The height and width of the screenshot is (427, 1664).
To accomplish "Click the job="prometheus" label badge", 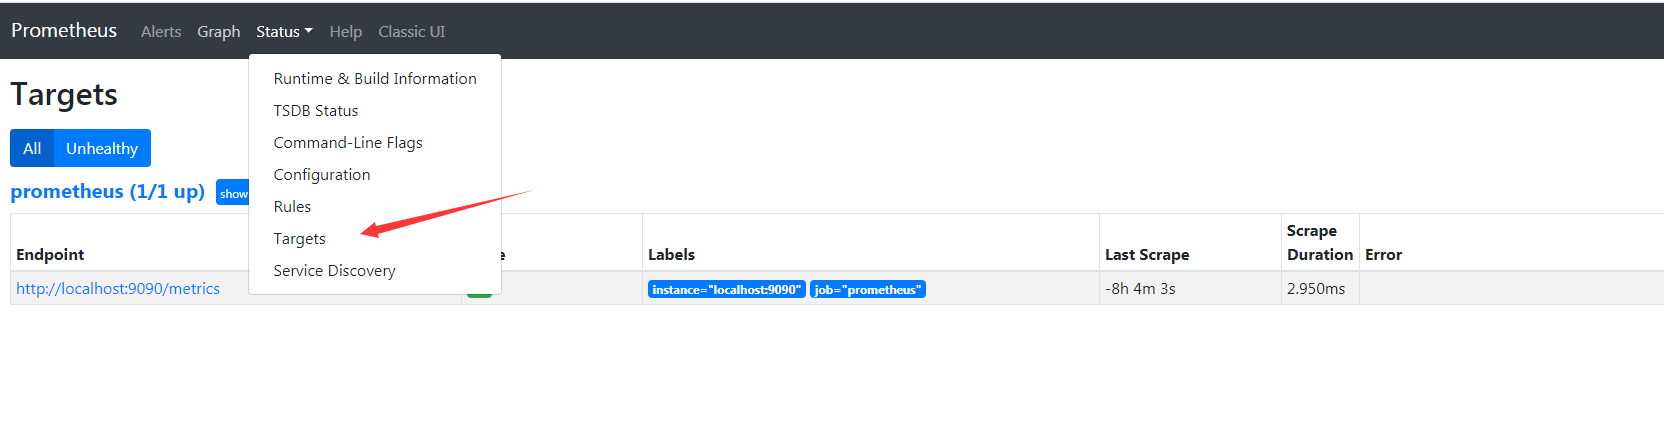I will (x=867, y=289).
